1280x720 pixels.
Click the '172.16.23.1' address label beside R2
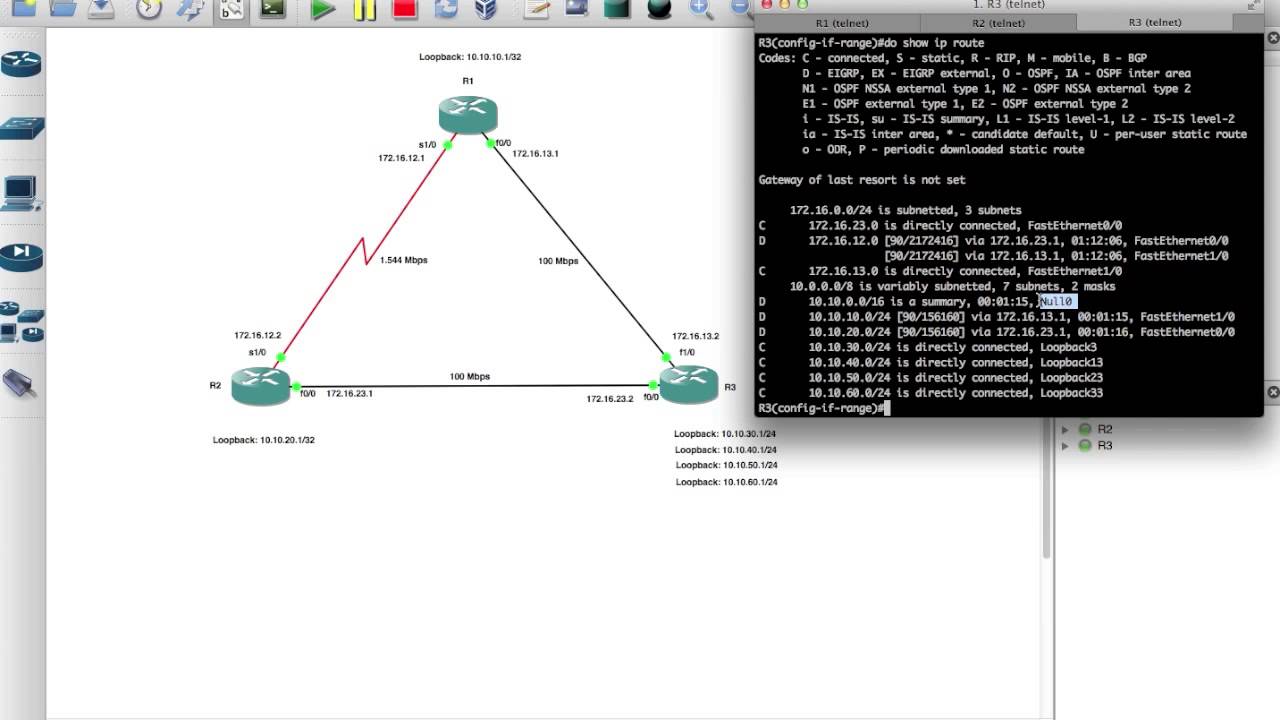tap(349, 394)
